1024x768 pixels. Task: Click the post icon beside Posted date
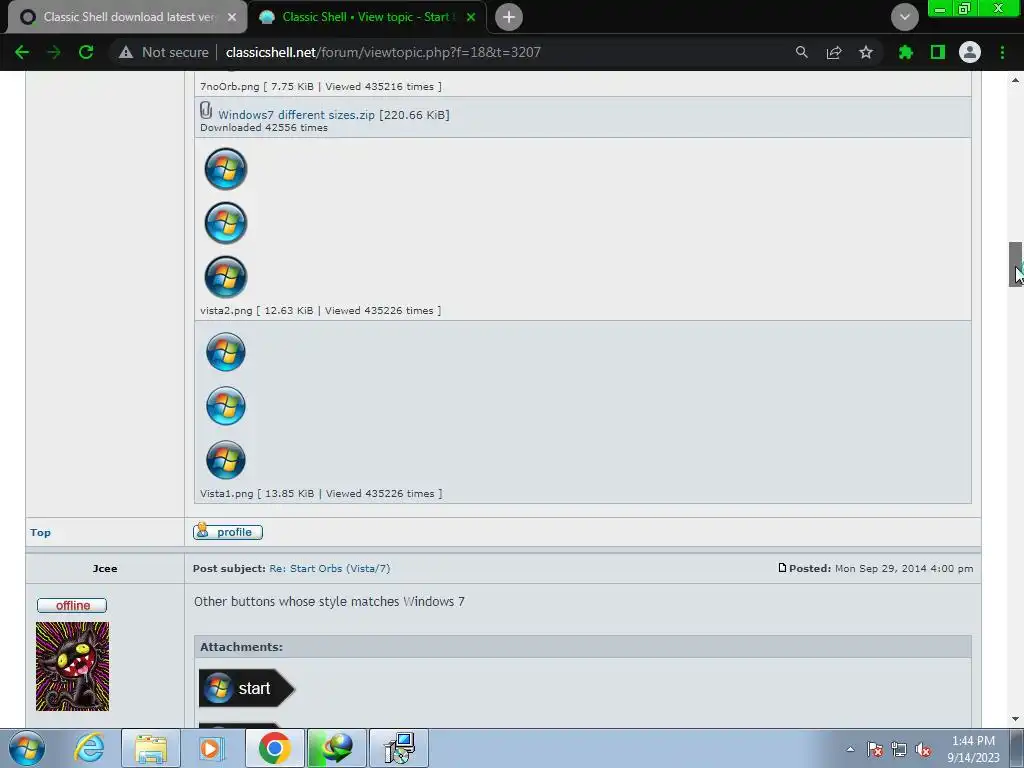pos(782,568)
